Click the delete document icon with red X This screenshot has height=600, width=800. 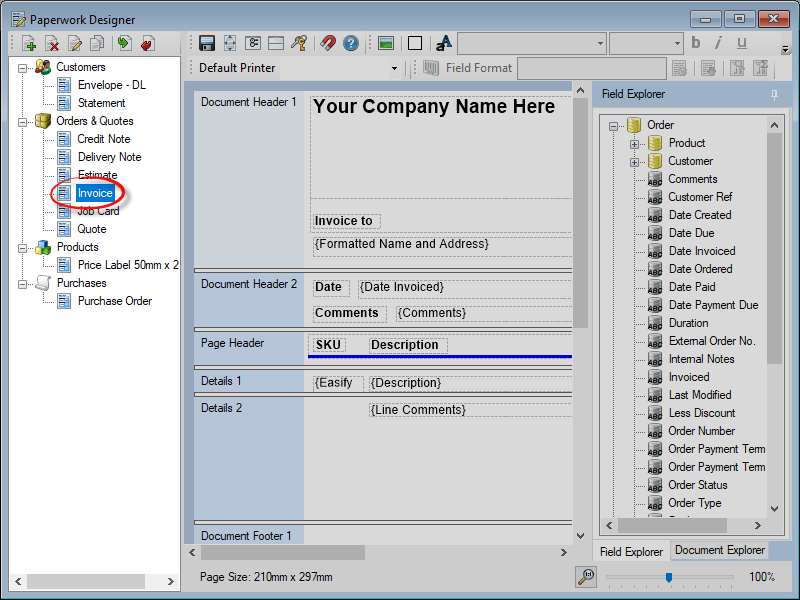coord(52,43)
